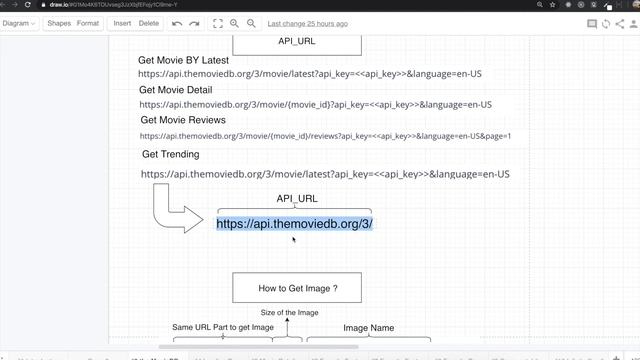640x360 pixels.
Task: Select the 'Get Movie Reviews' label
Action: coord(183,120)
